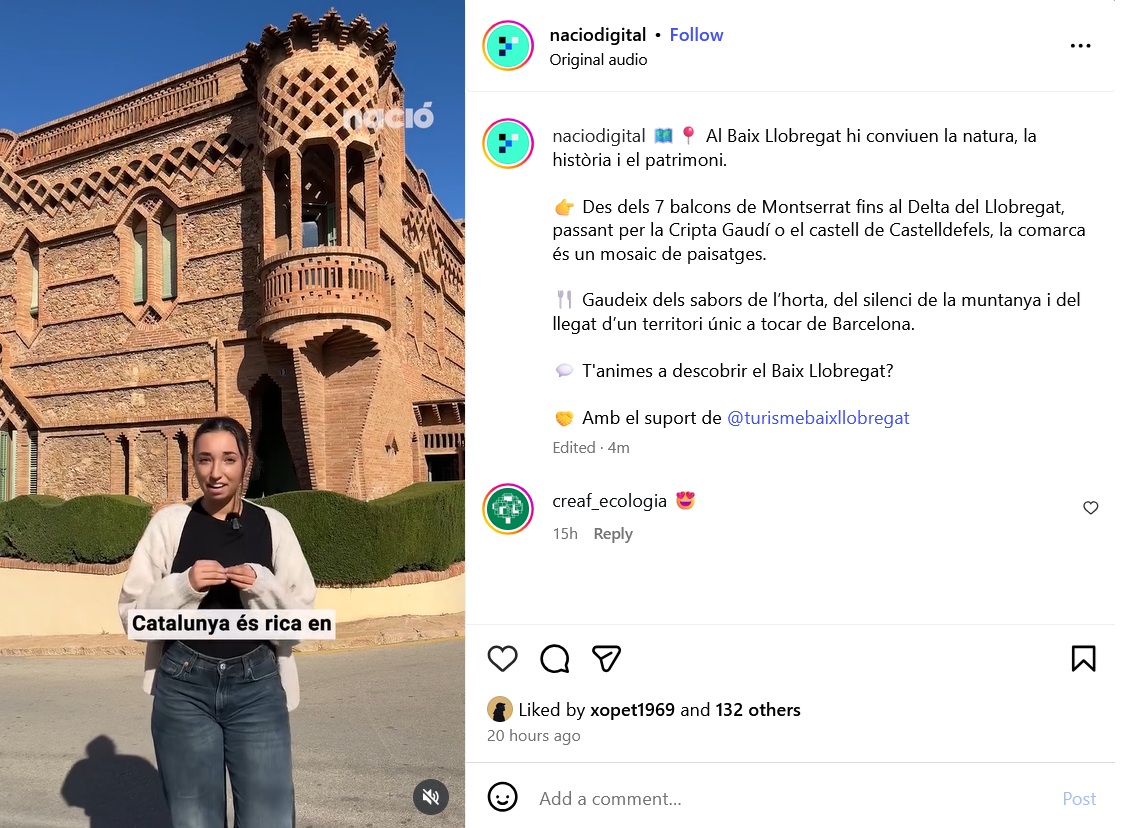1123x828 pixels.
Task: Like the post with the heart icon
Action: click(502, 658)
